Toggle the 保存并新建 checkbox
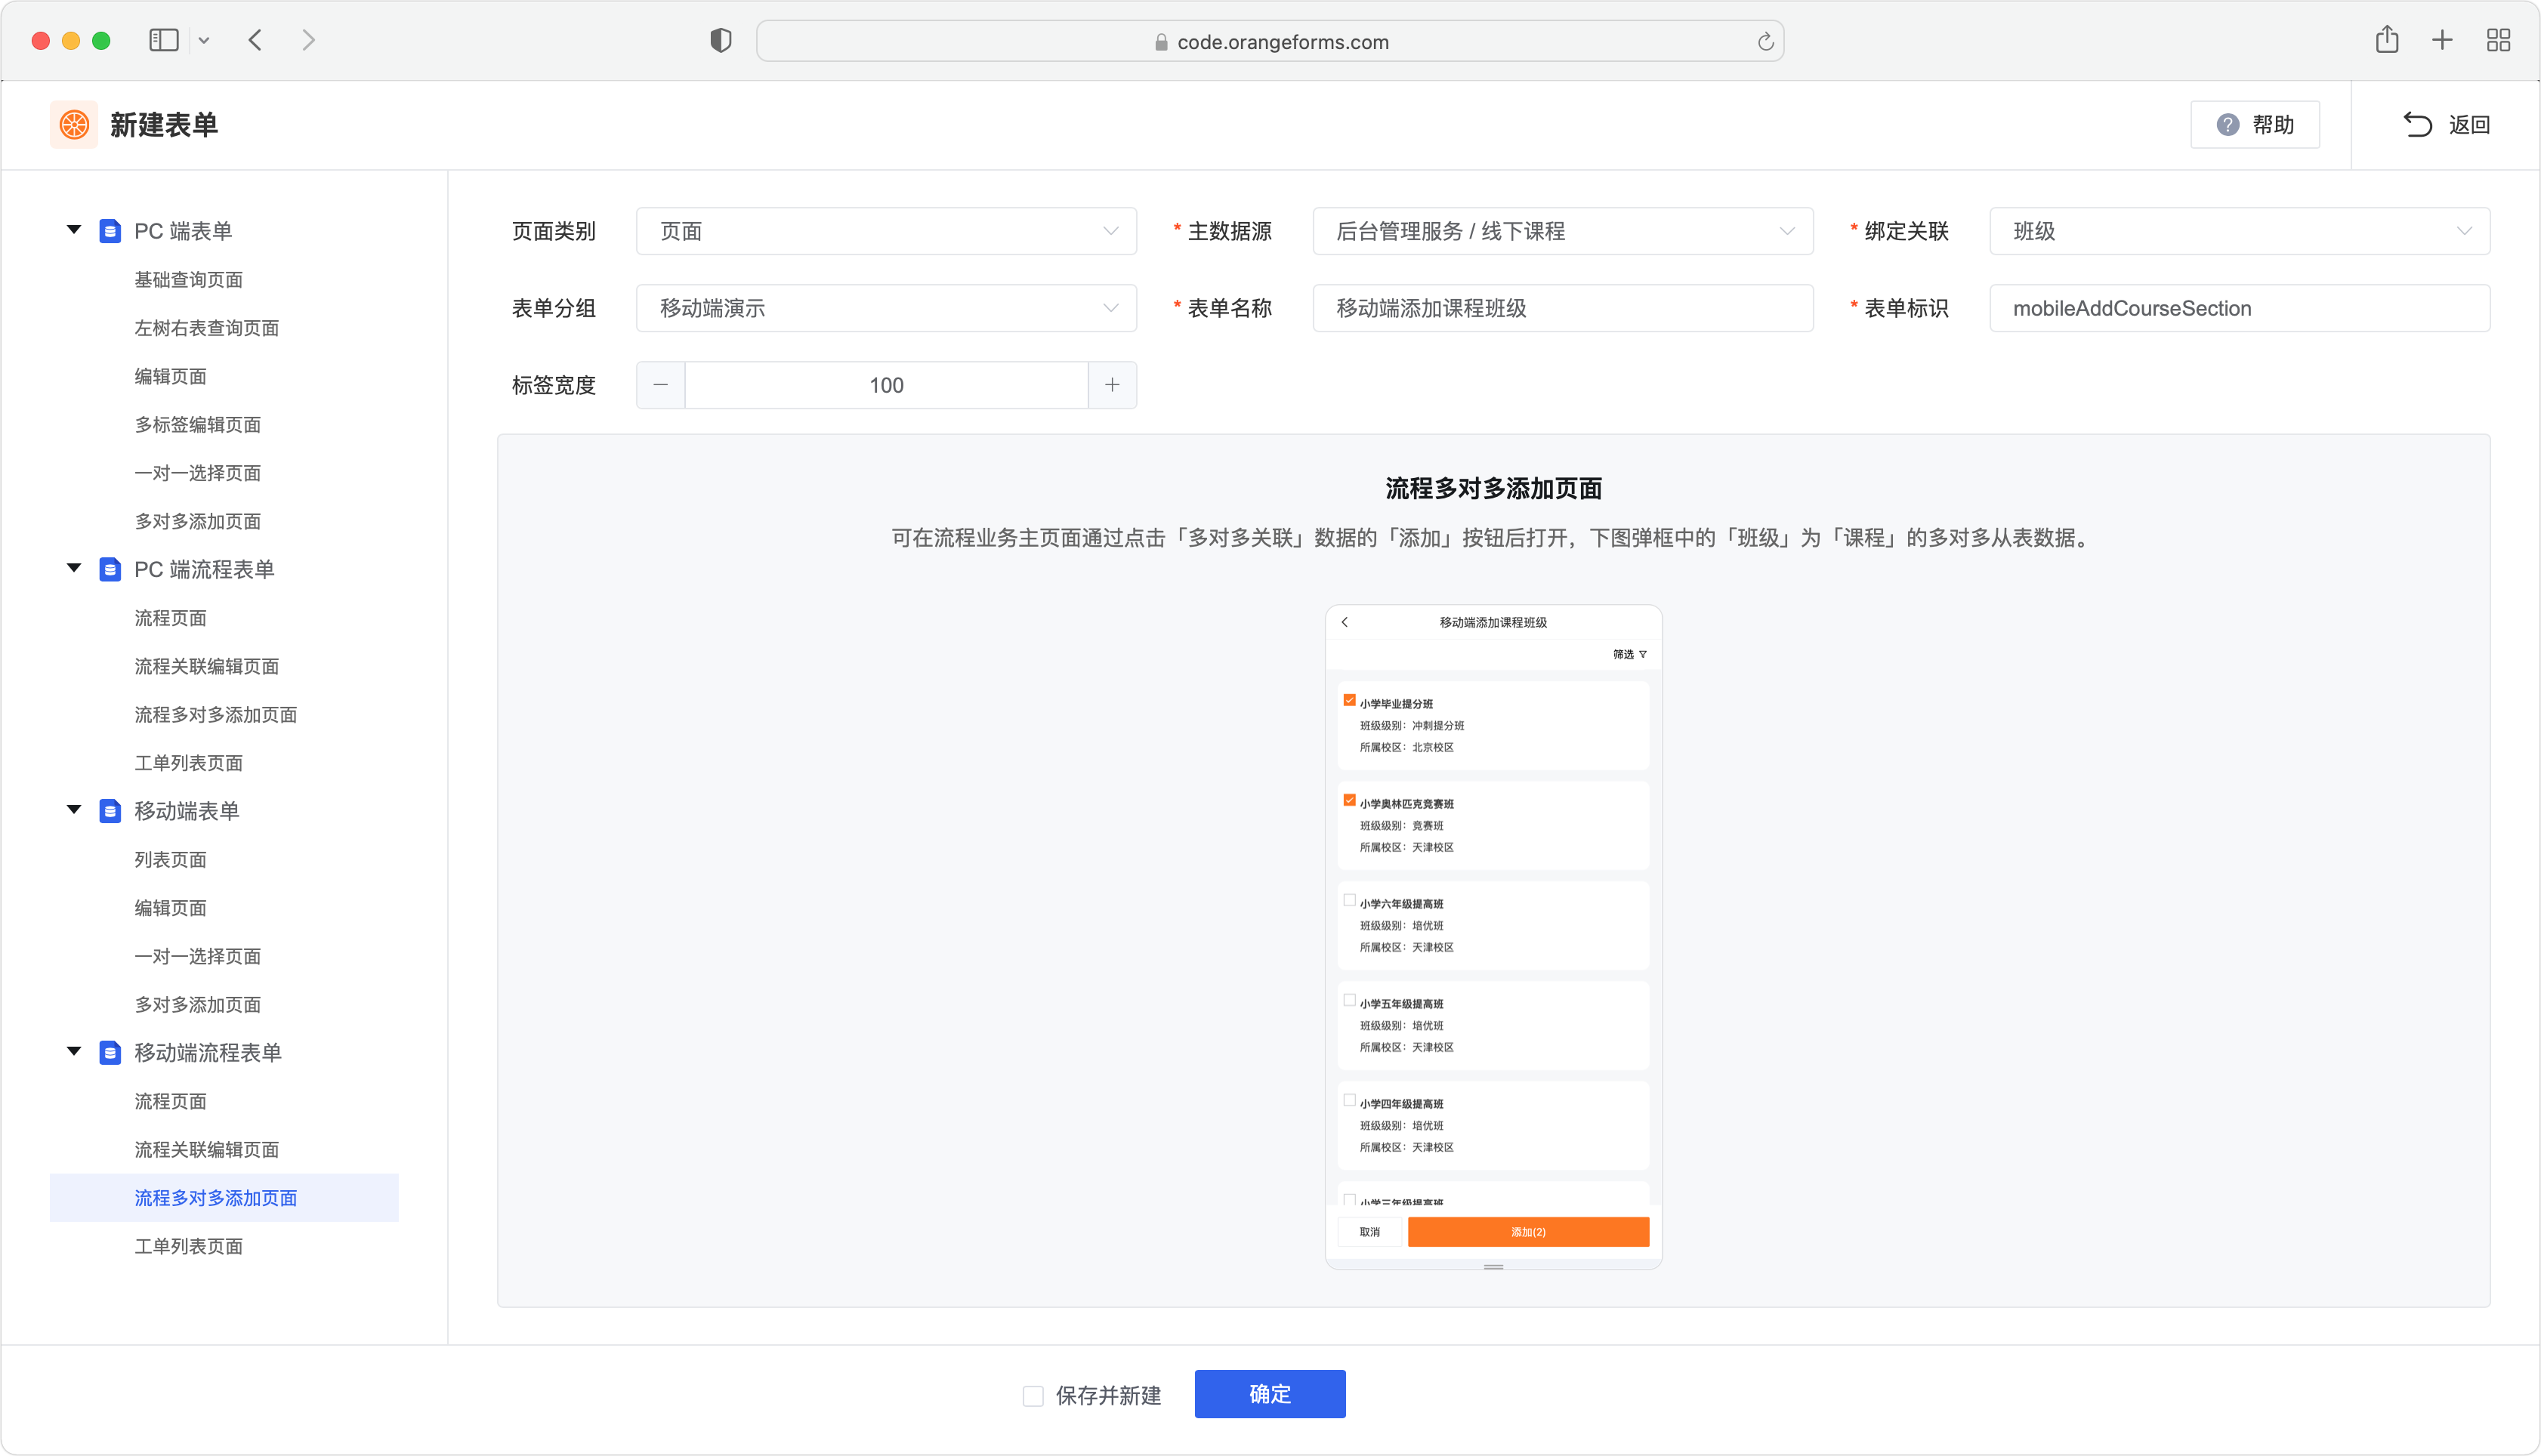2541x1456 pixels. [x=1033, y=1395]
